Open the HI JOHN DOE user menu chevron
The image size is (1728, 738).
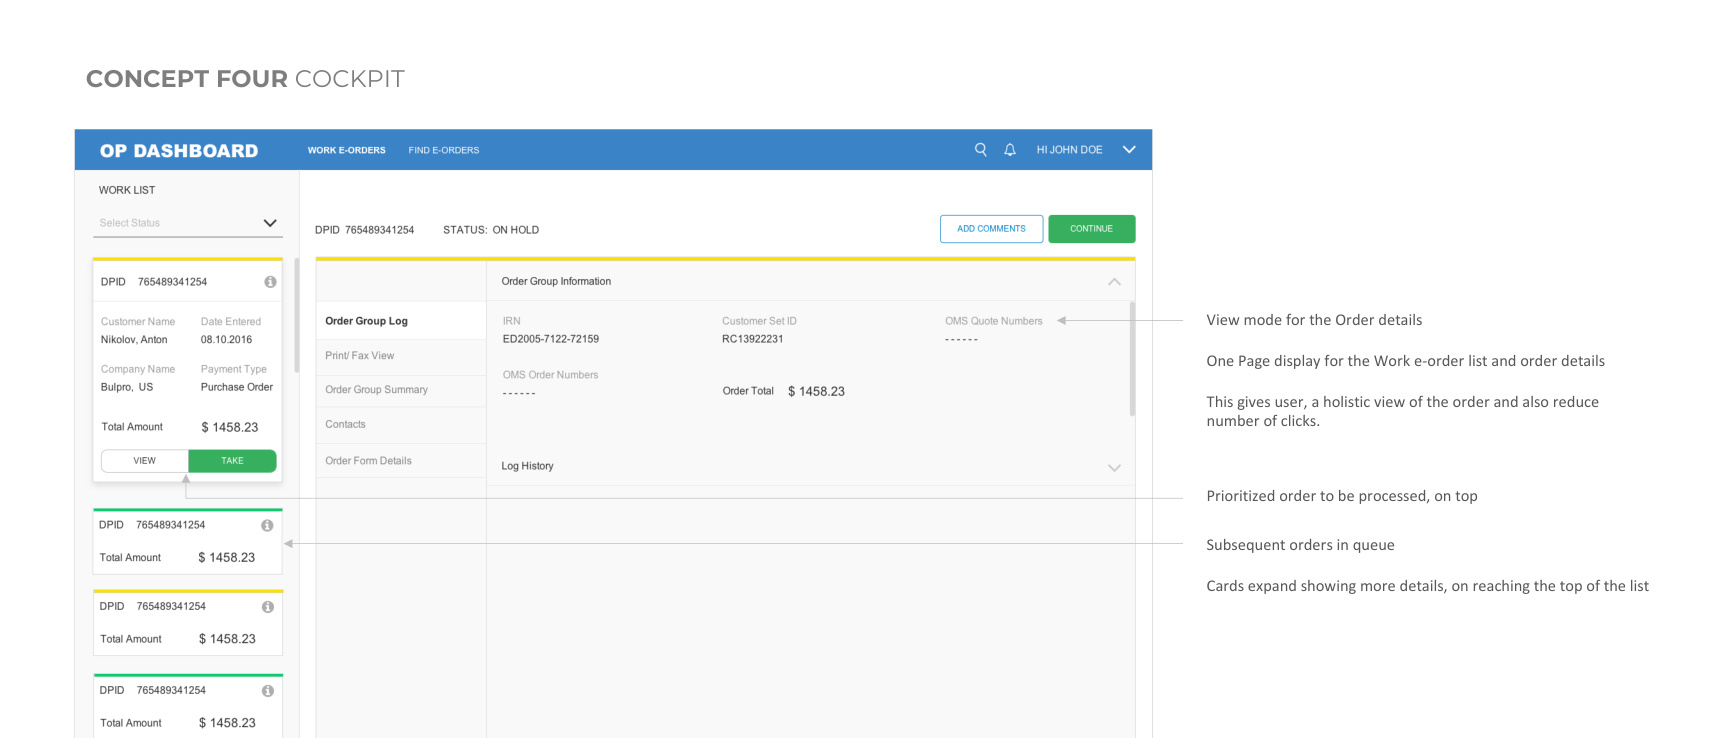[x=1129, y=149]
